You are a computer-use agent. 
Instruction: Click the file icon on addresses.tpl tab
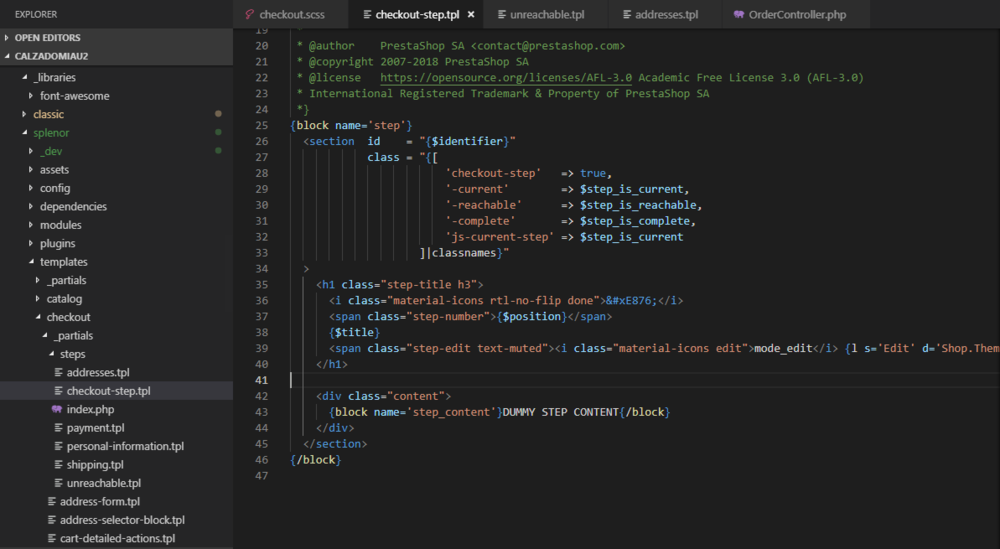click(x=628, y=15)
